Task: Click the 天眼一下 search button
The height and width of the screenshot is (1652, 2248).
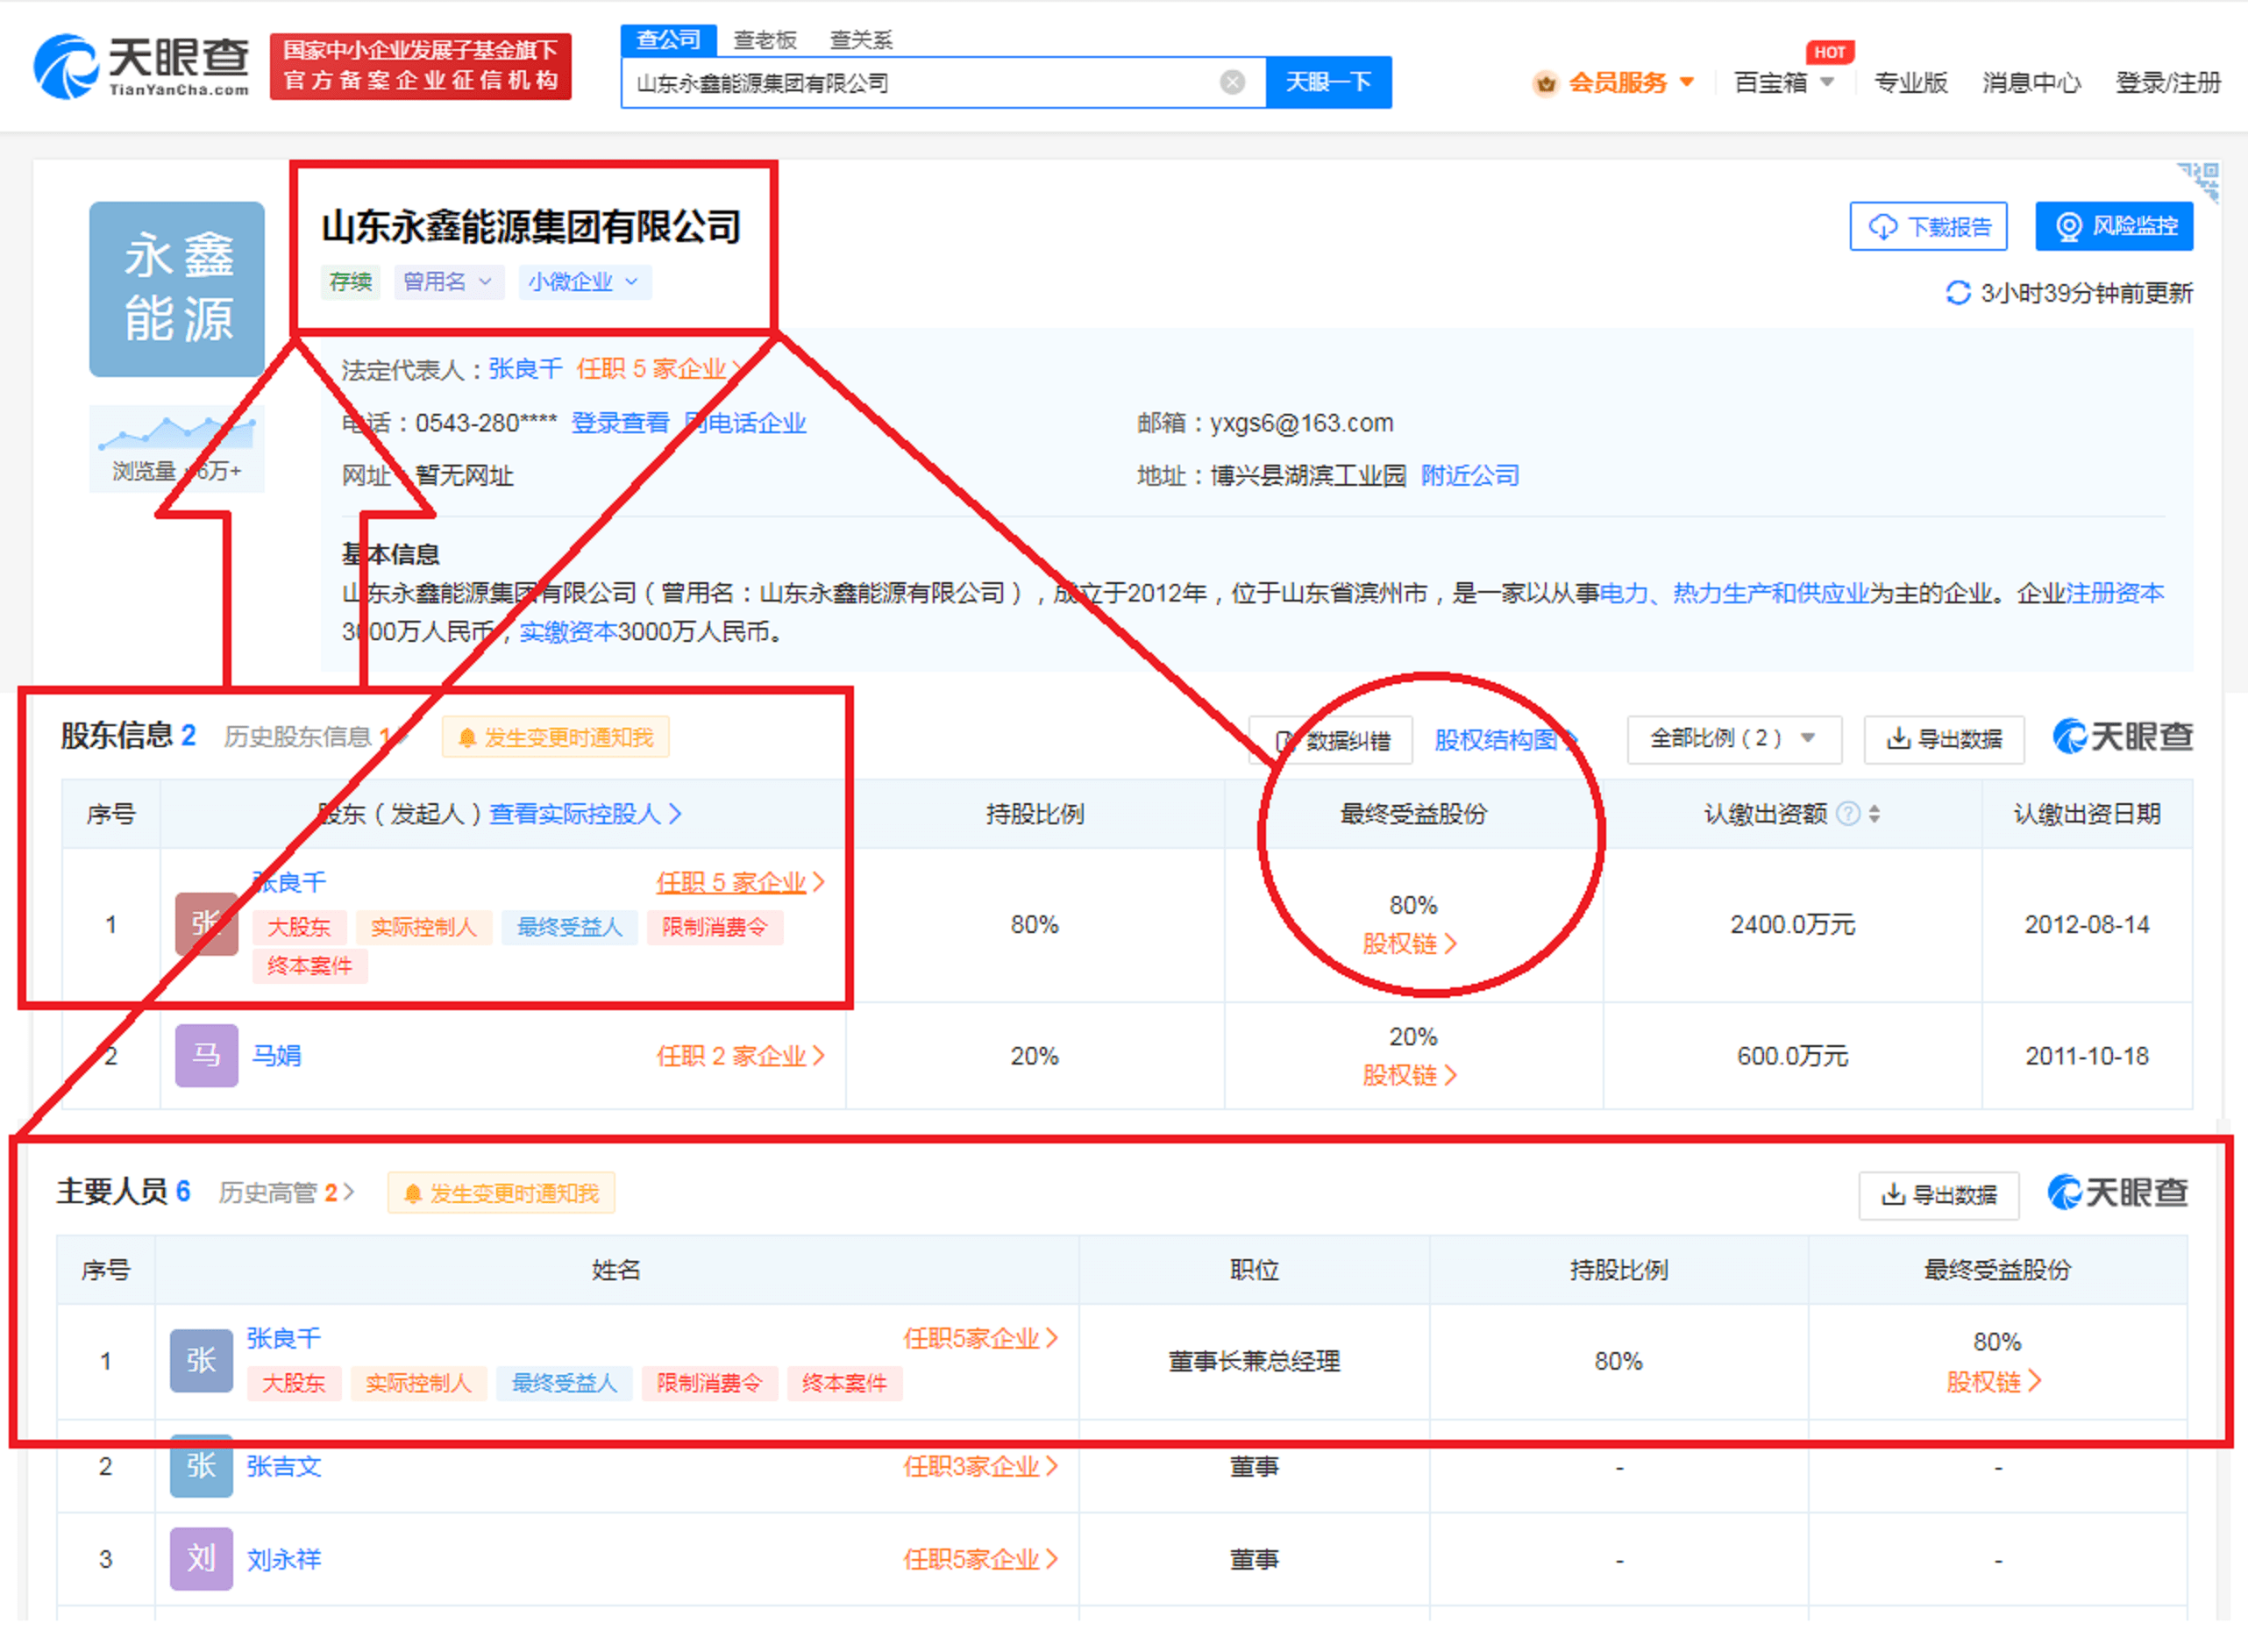Action: tap(1328, 82)
